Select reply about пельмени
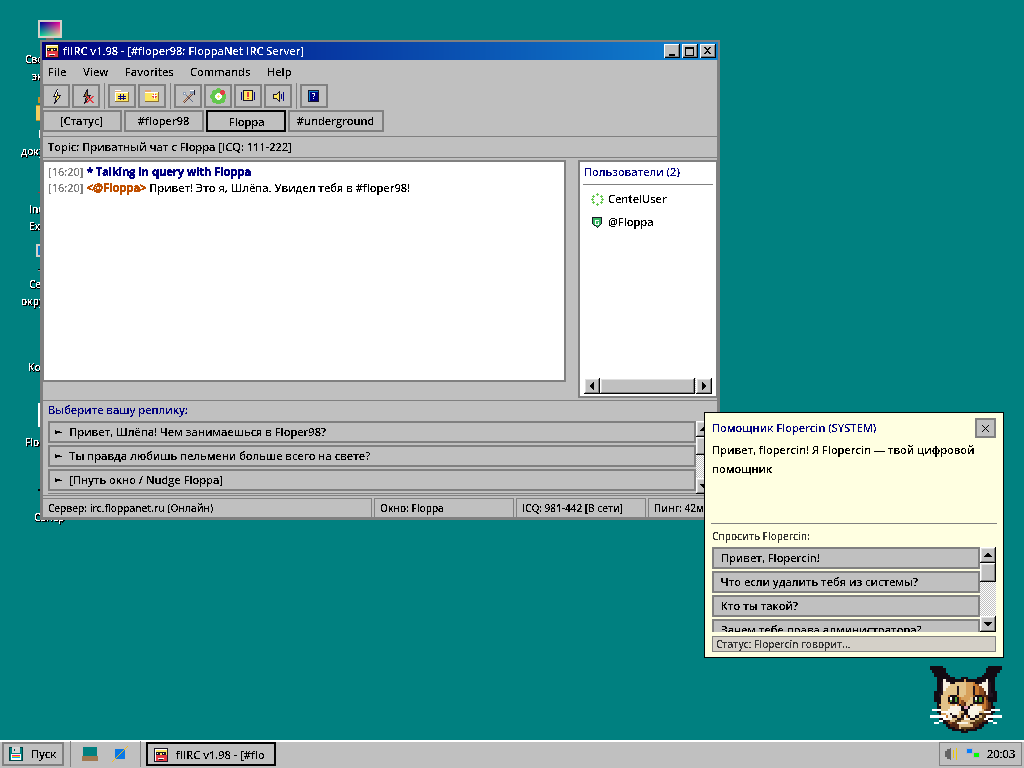The height and width of the screenshot is (768, 1024). [372, 456]
